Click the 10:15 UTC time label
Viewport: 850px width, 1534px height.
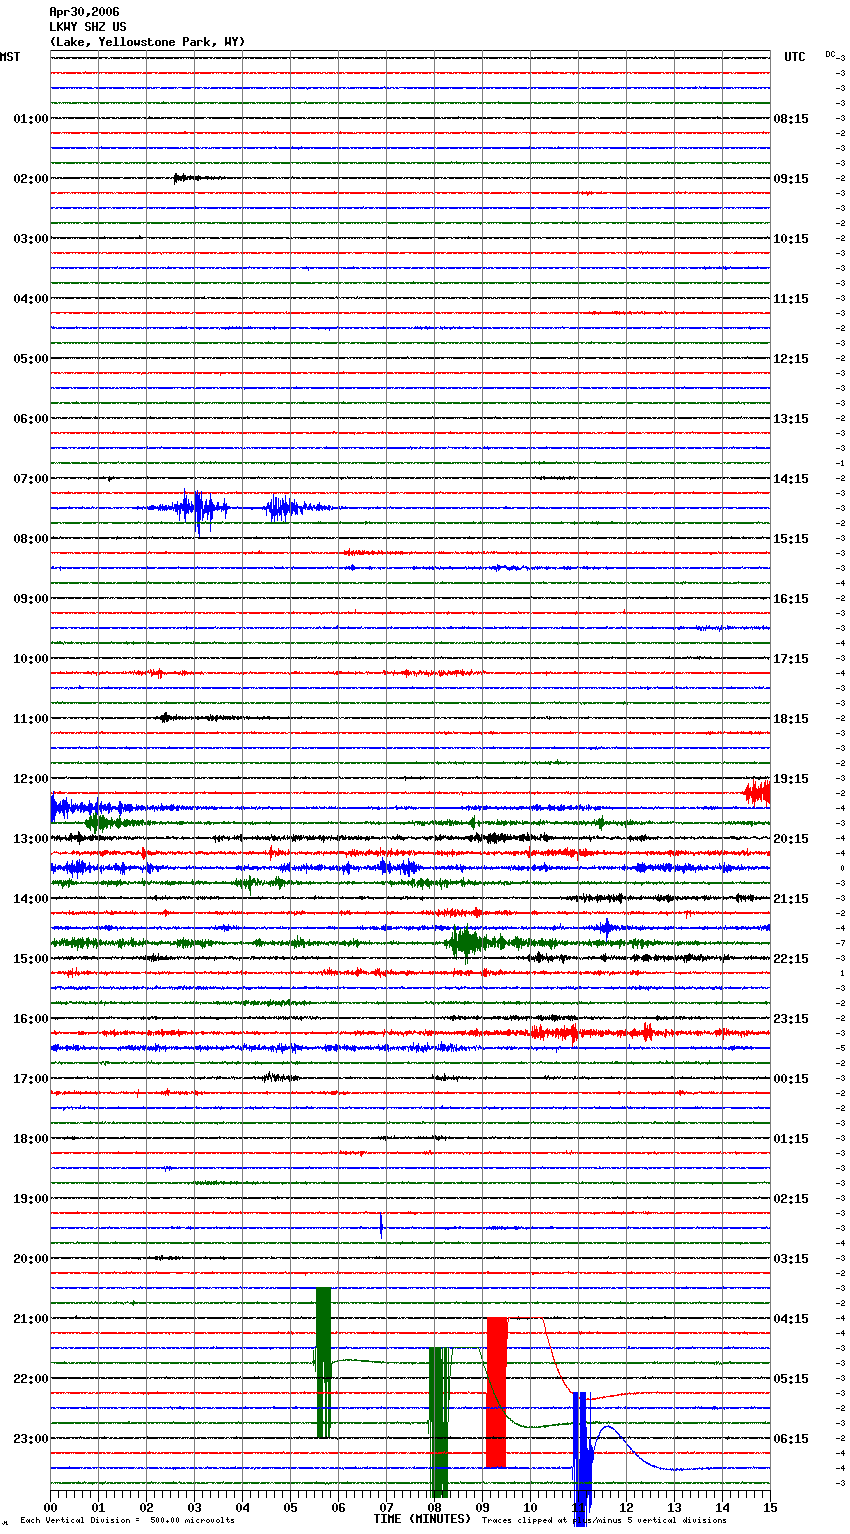point(791,239)
